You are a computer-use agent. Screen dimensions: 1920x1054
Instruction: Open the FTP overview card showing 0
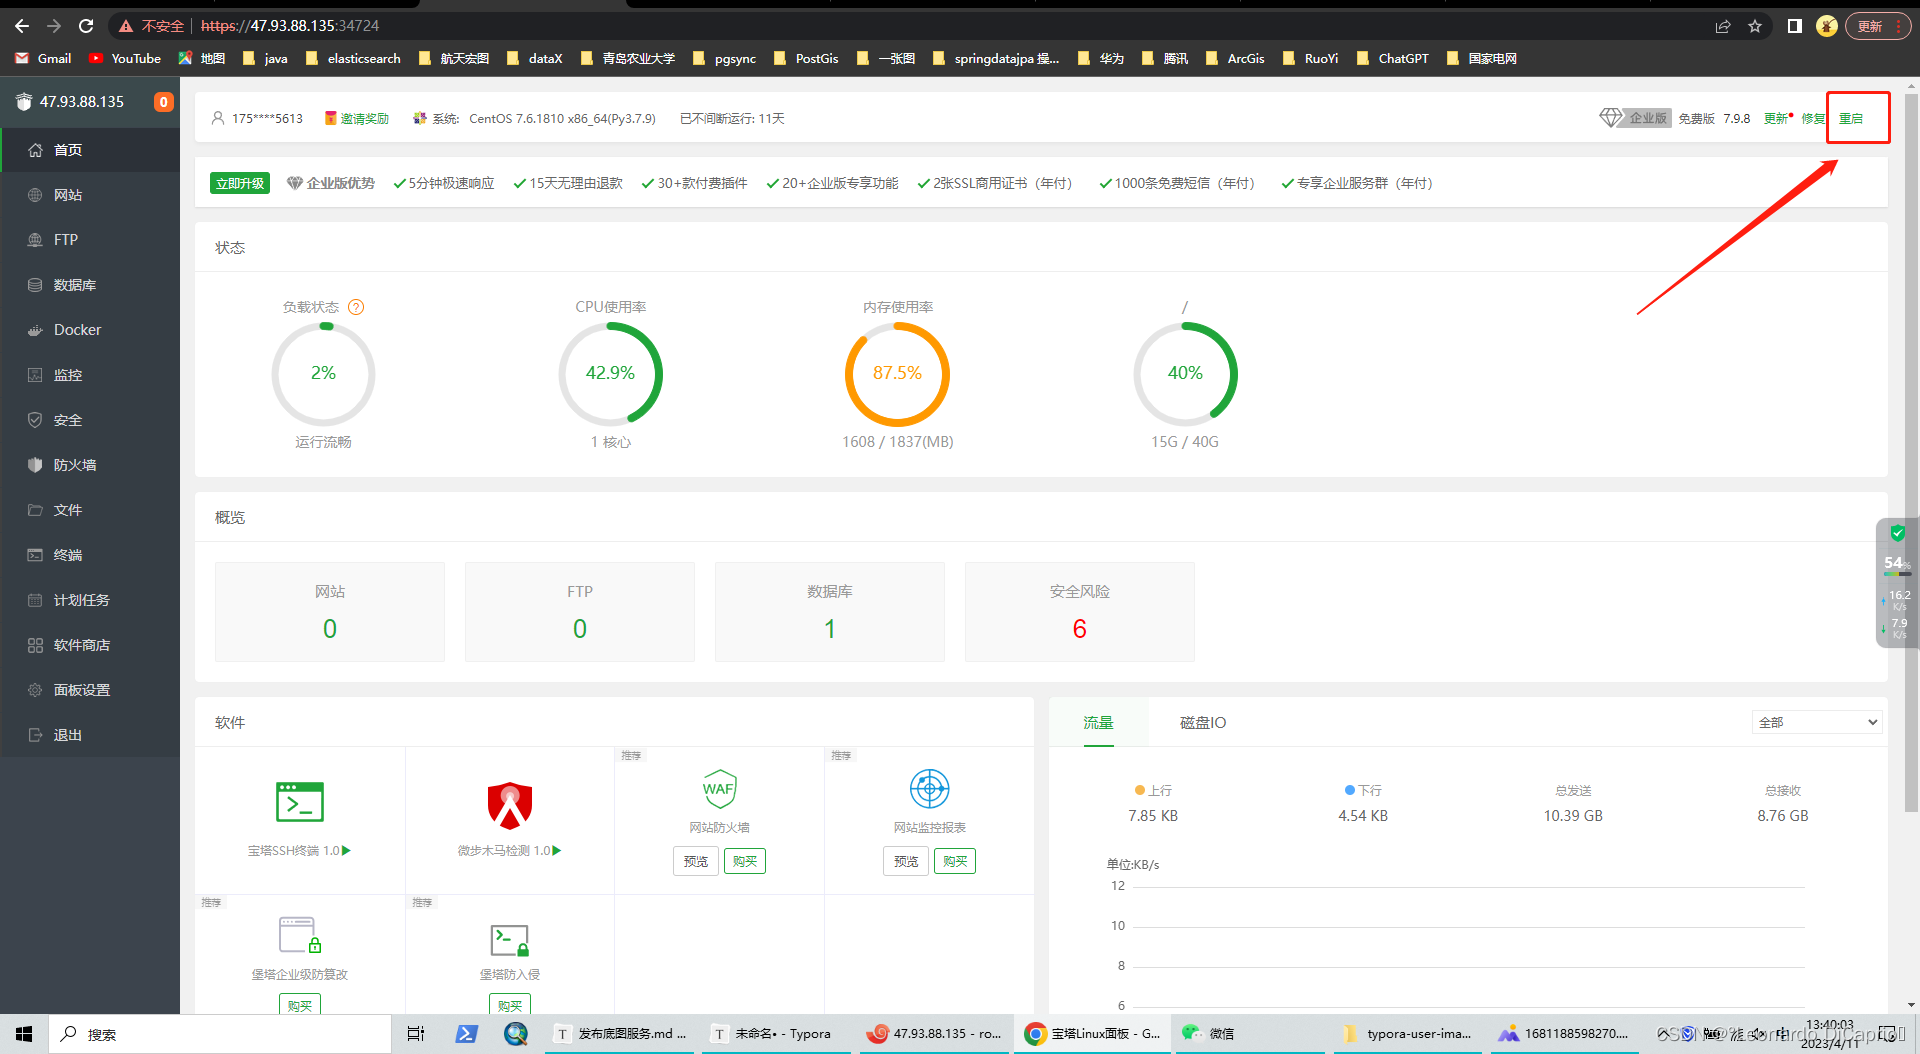tap(580, 611)
